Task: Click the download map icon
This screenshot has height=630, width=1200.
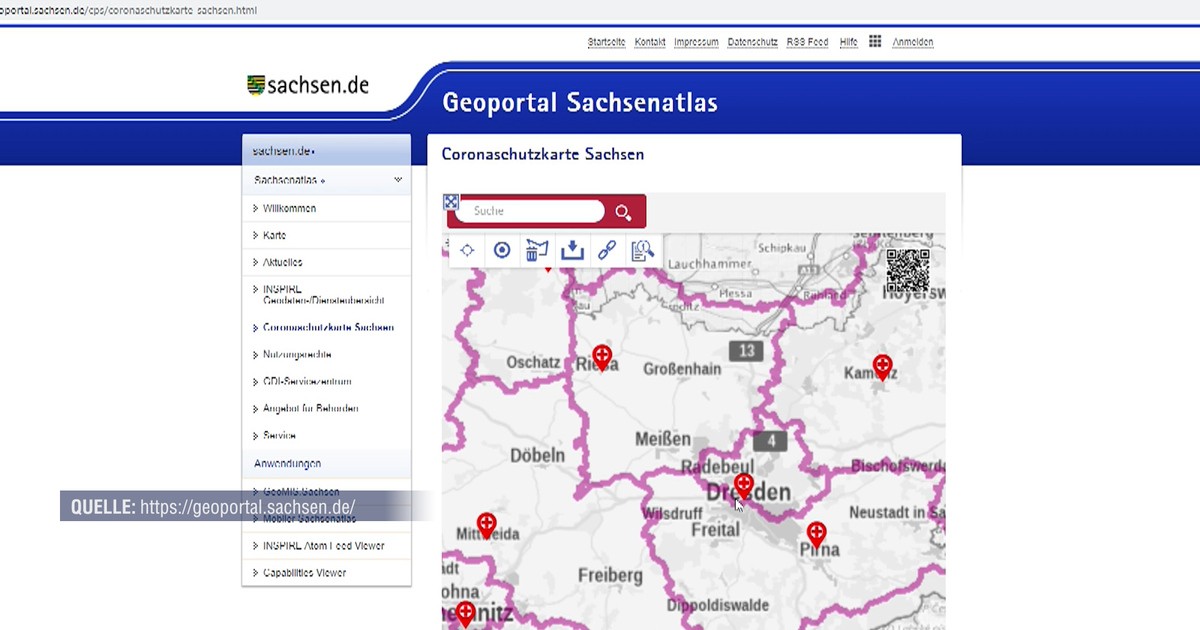Action: 572,250
